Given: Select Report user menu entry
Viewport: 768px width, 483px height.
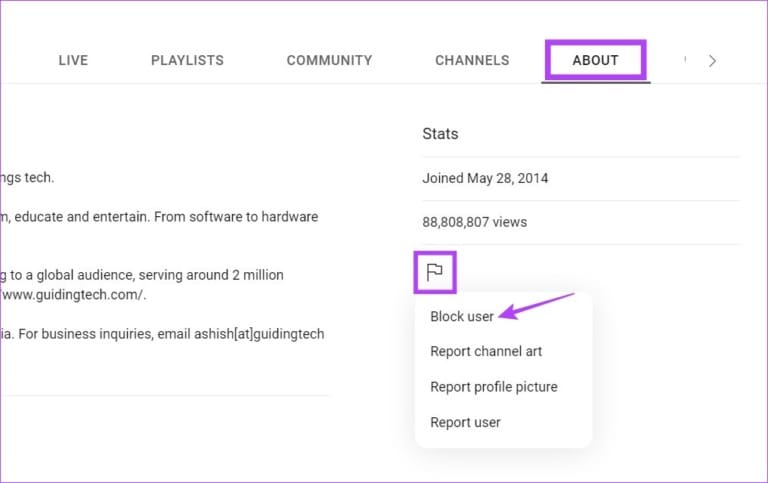Looking at the screenshot, I should click(x=465, y=422).
